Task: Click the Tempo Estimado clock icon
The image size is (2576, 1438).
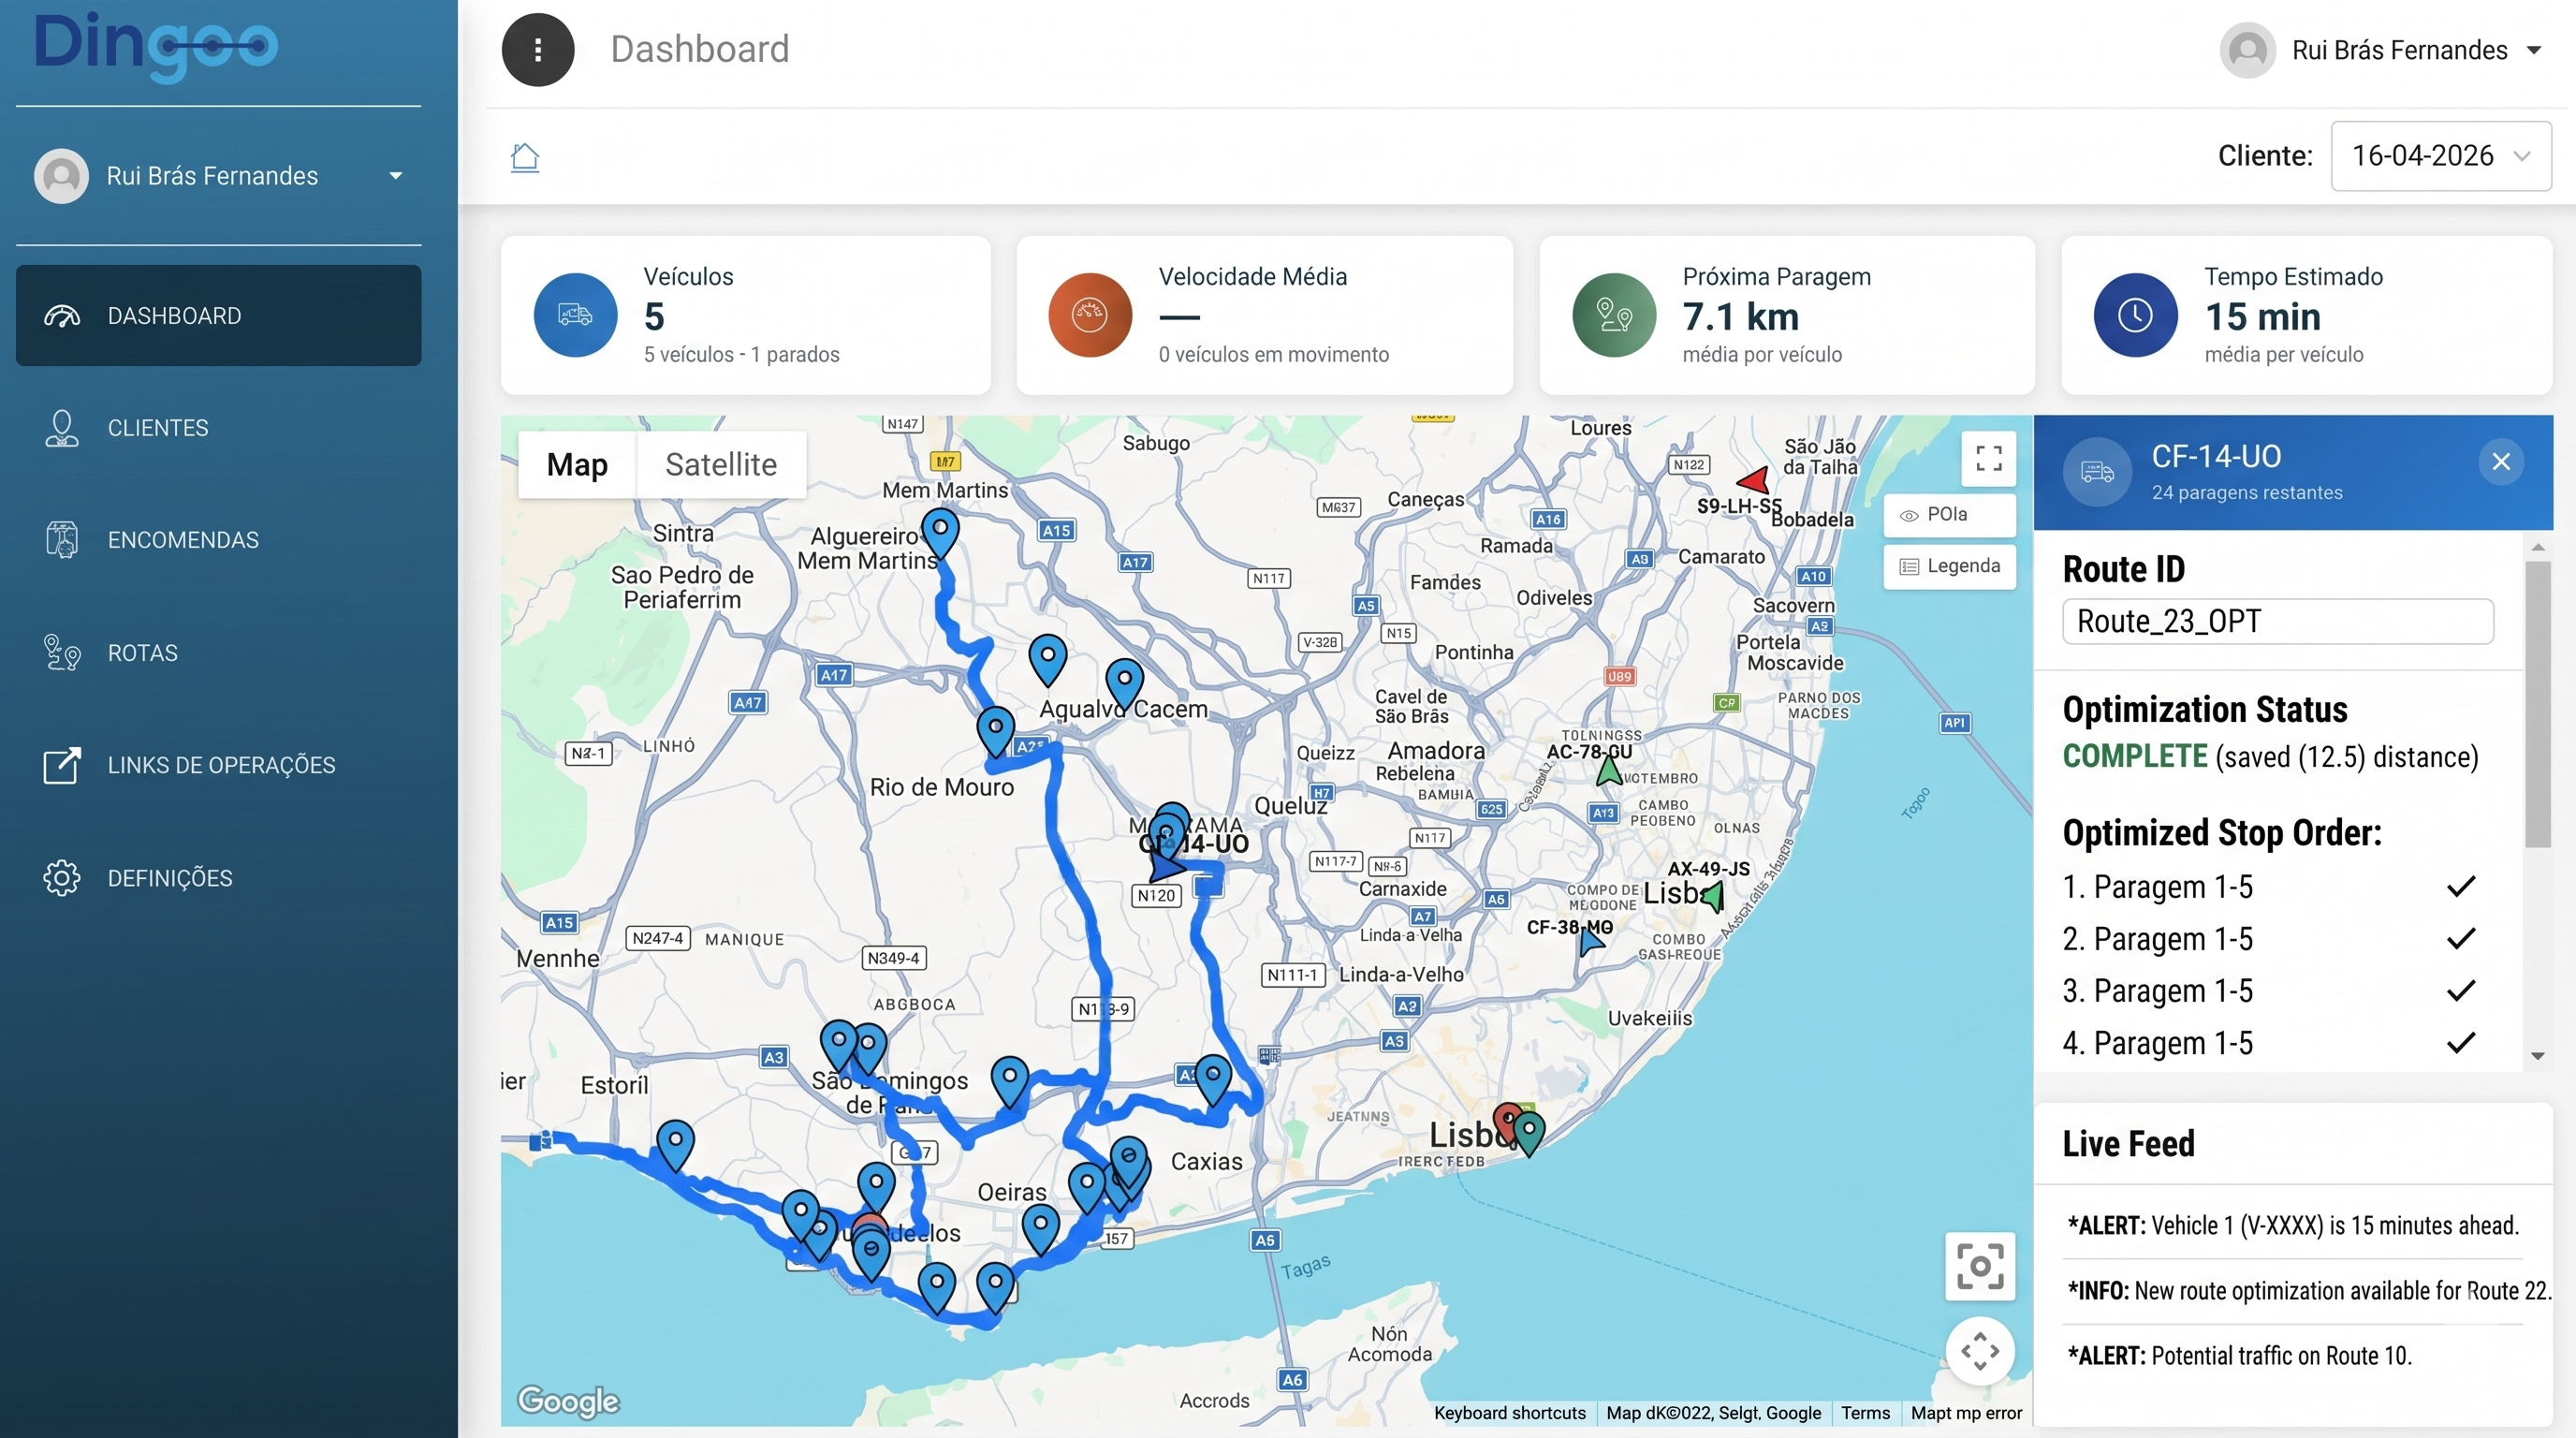Action: click(x=2136, y=315)
